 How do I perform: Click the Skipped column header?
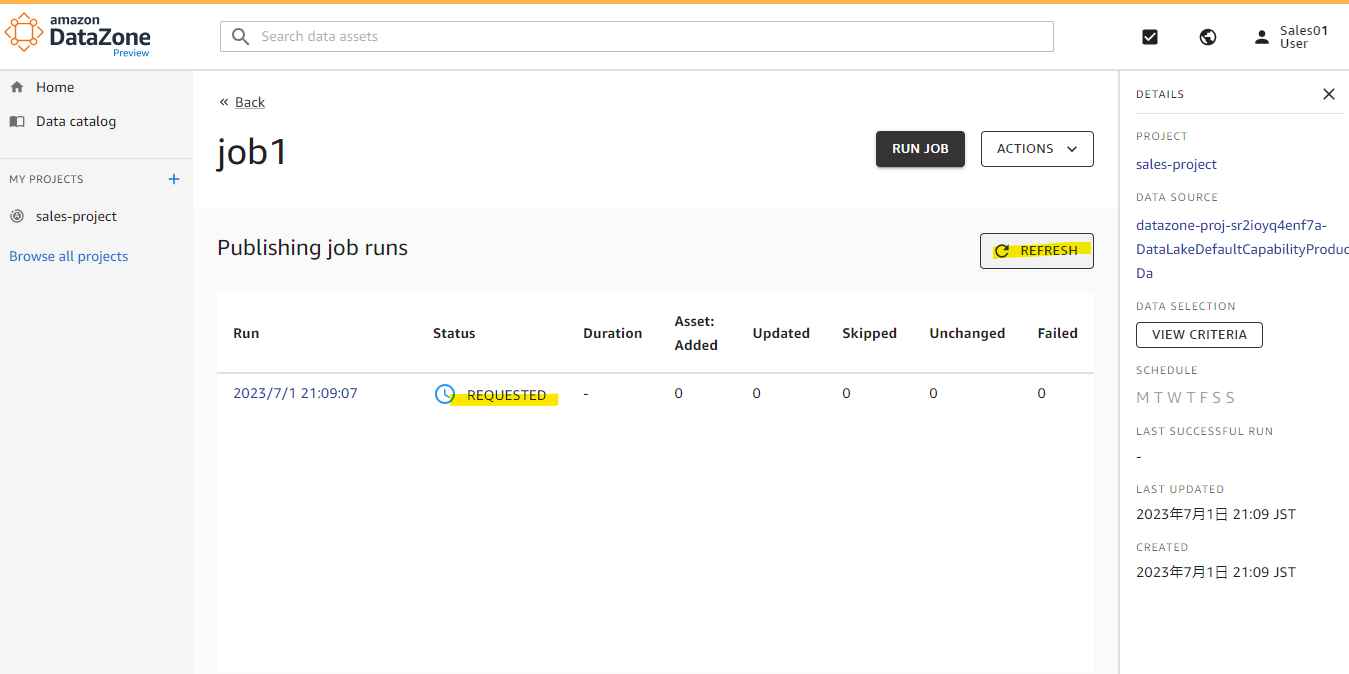[869, 333]
